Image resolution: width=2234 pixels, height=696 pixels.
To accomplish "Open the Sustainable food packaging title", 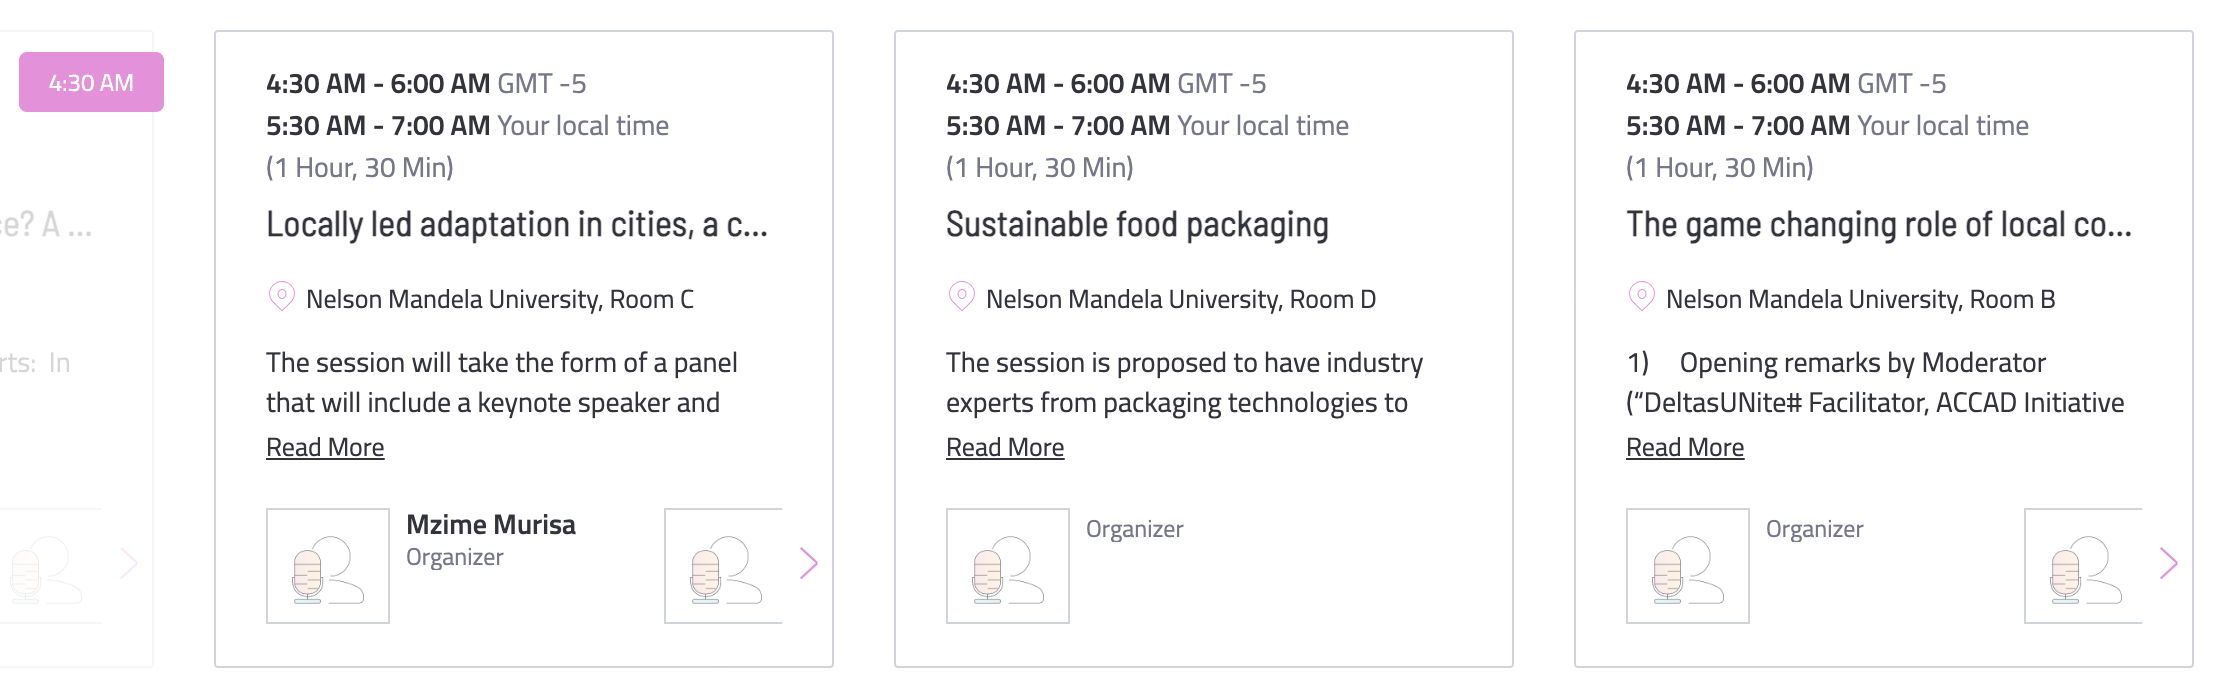I will click(x=1137, y=225).
